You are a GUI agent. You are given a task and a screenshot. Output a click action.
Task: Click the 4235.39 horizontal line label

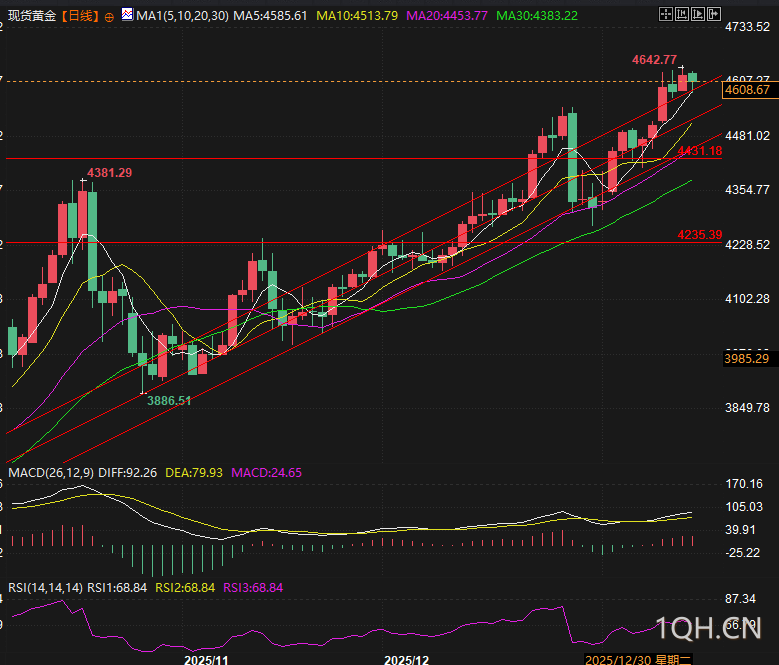click(700, 235)
